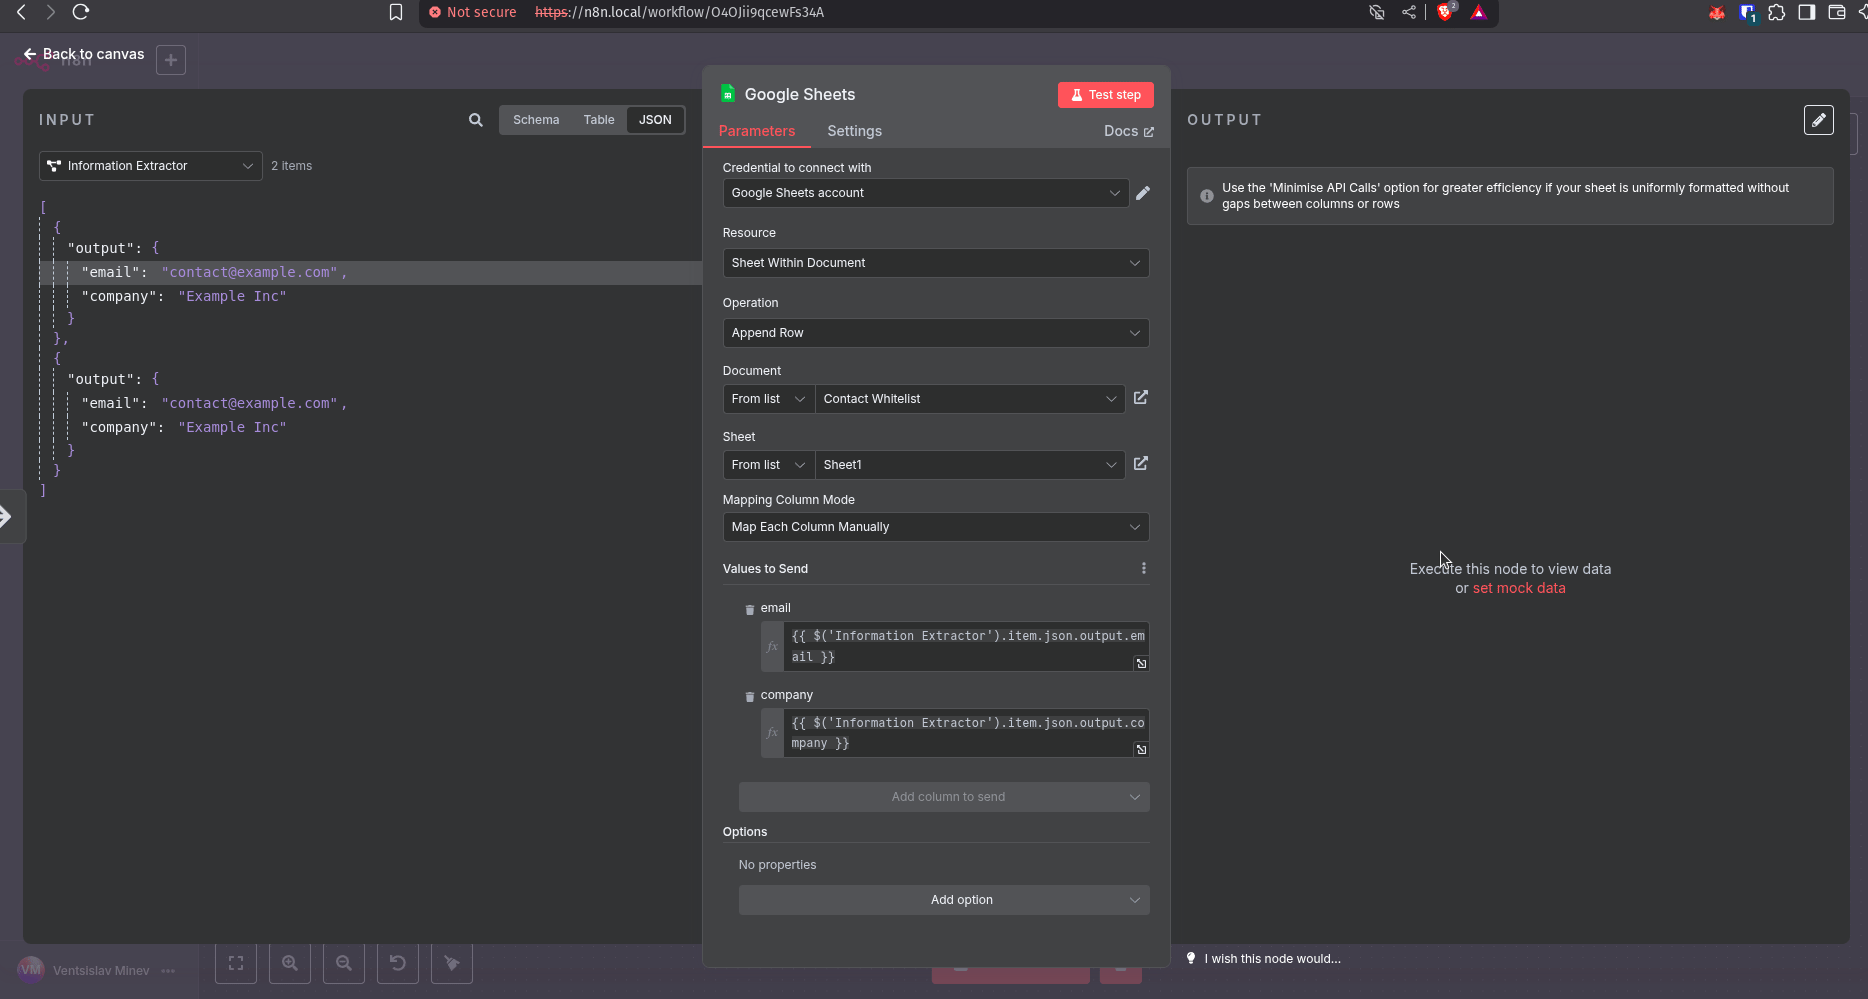
Task: Switch input view to JSON
Action: pos(655,120)
